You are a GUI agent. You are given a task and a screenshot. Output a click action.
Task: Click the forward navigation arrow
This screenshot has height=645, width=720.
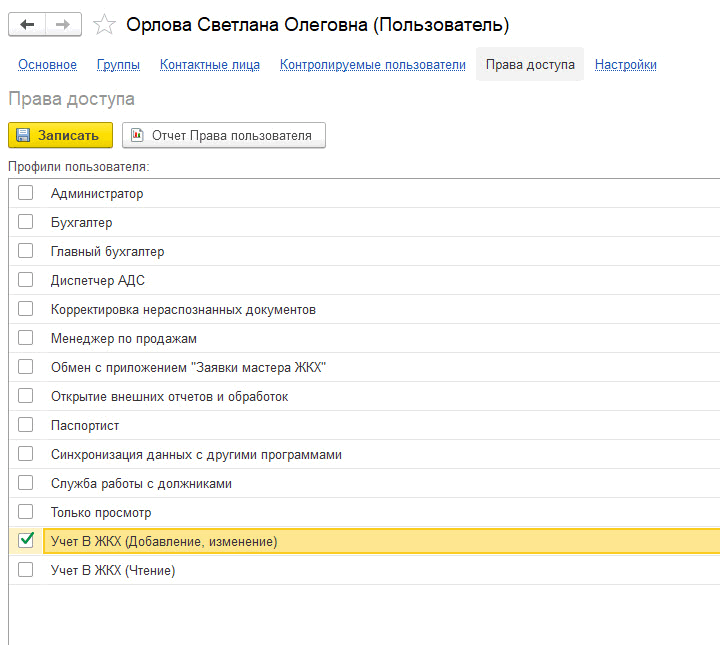pos(63,24)
